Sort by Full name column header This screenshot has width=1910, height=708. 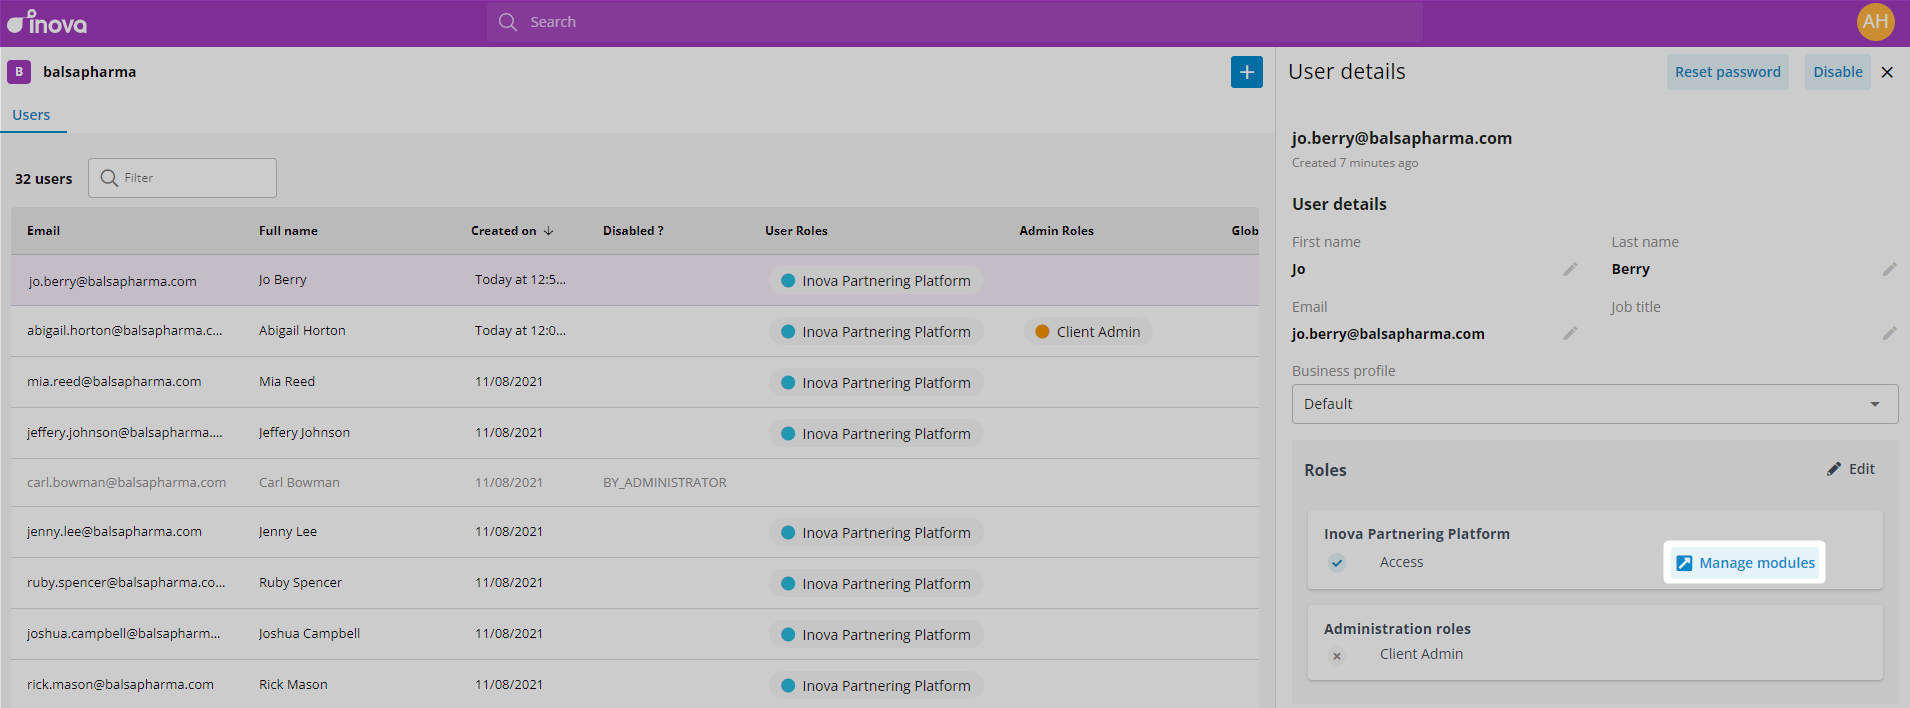[x=288, y=231]
